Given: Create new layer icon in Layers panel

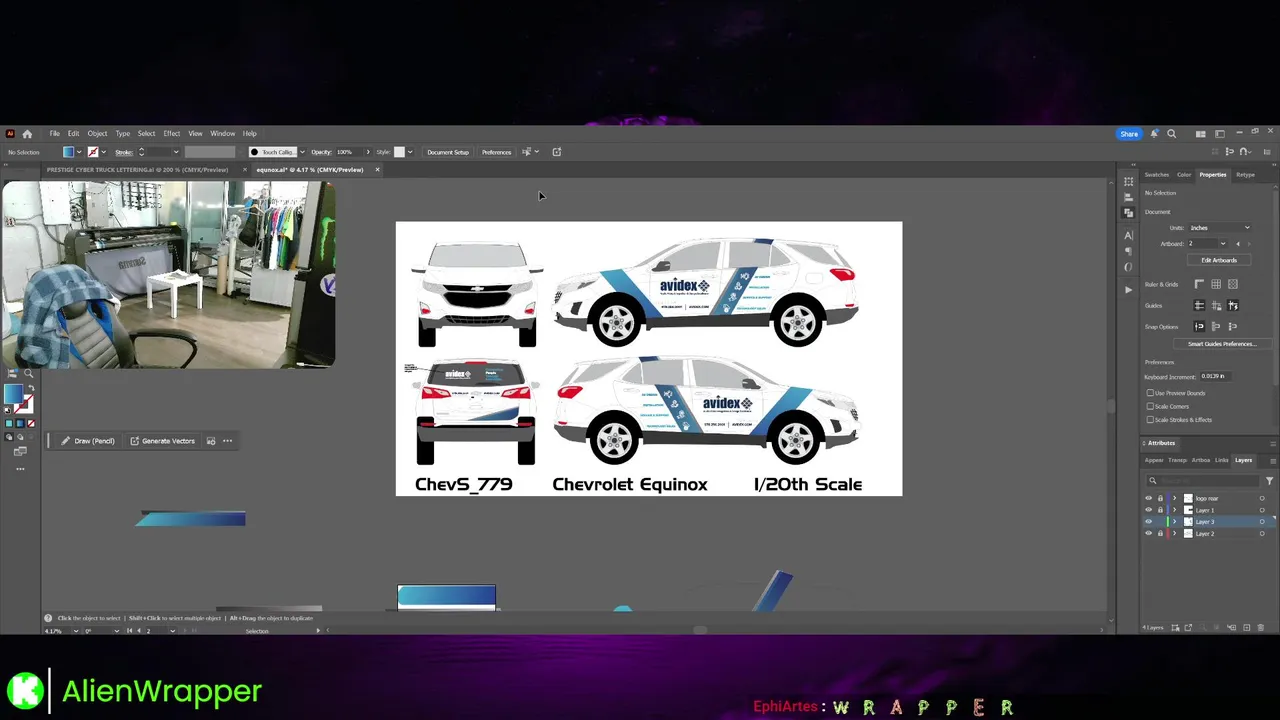Looking at the screenshot, I should (x=1246, y=627).
